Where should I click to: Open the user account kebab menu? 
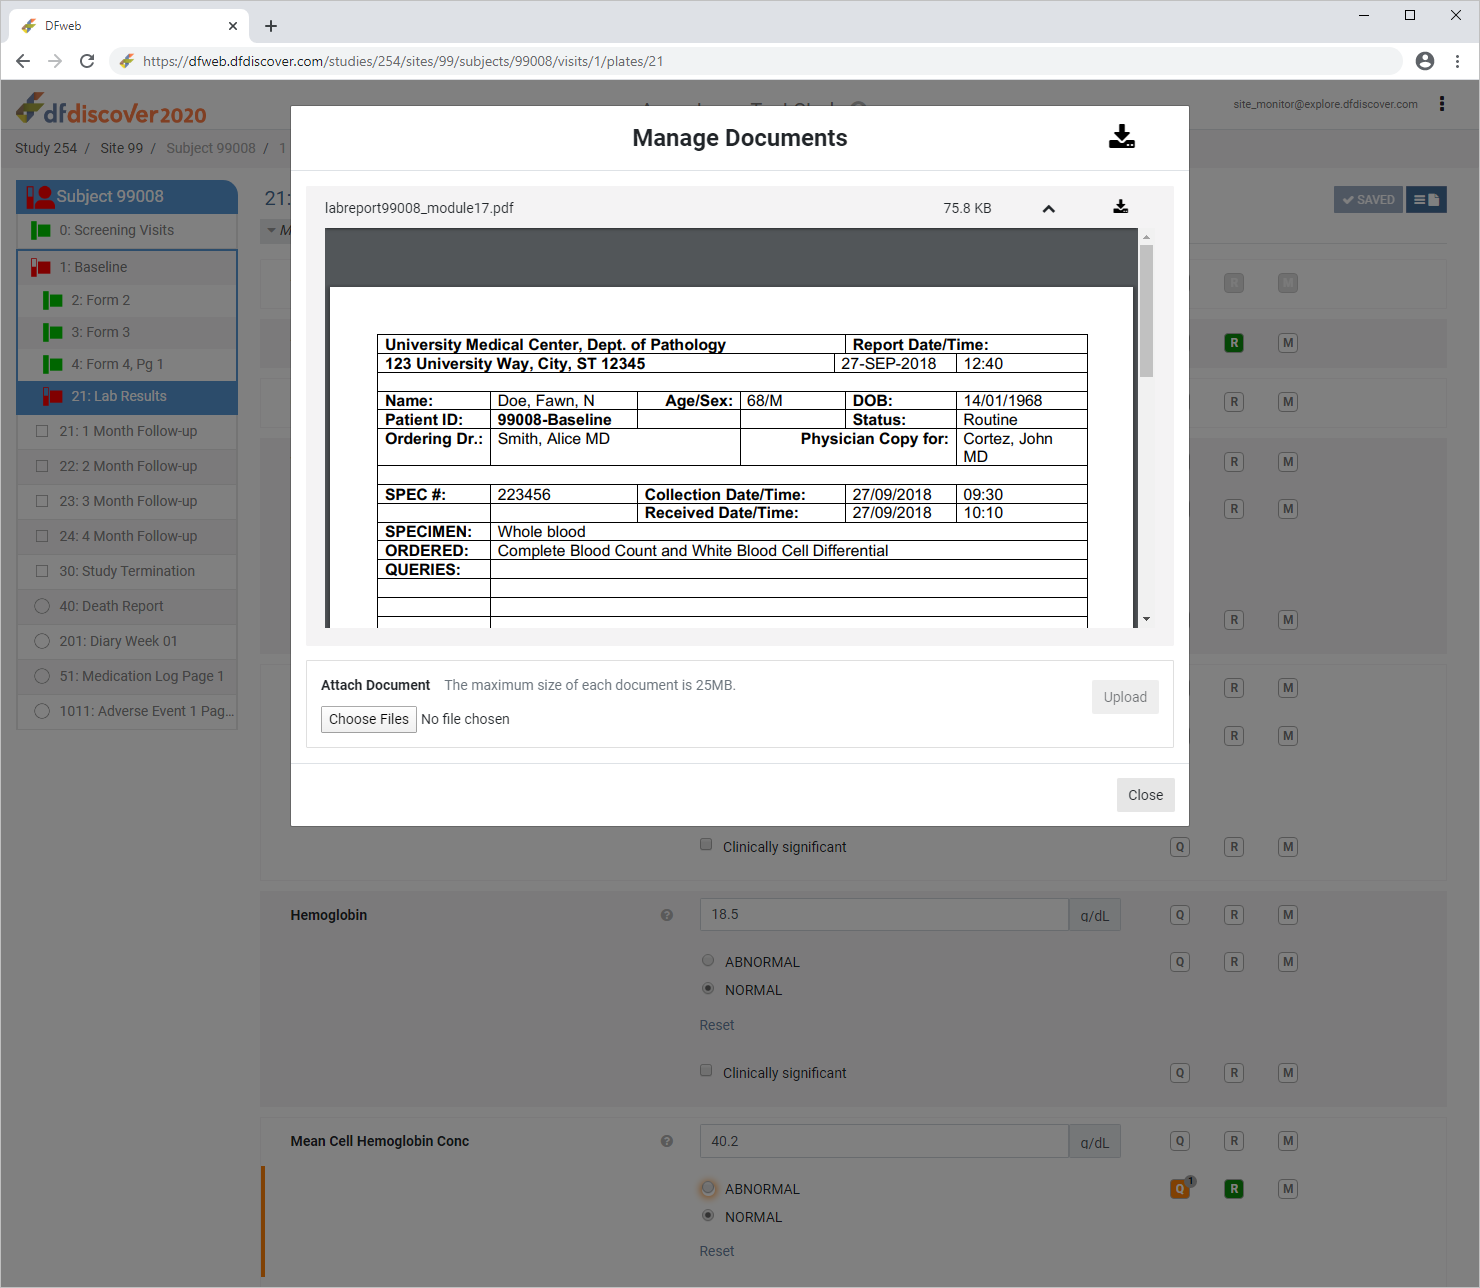pos(1441,104)
